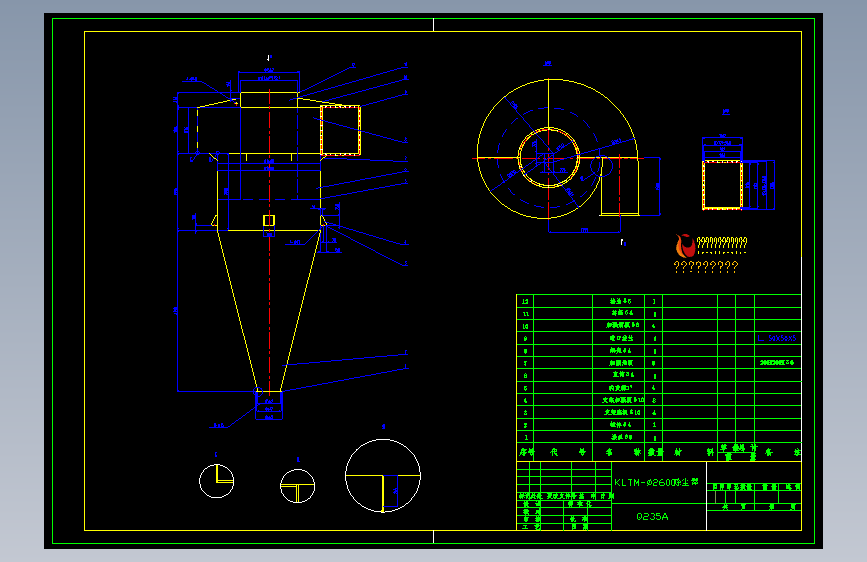Select the red-dashed inner circle in top view
The image size is (867, 562).
click(549, 158)
